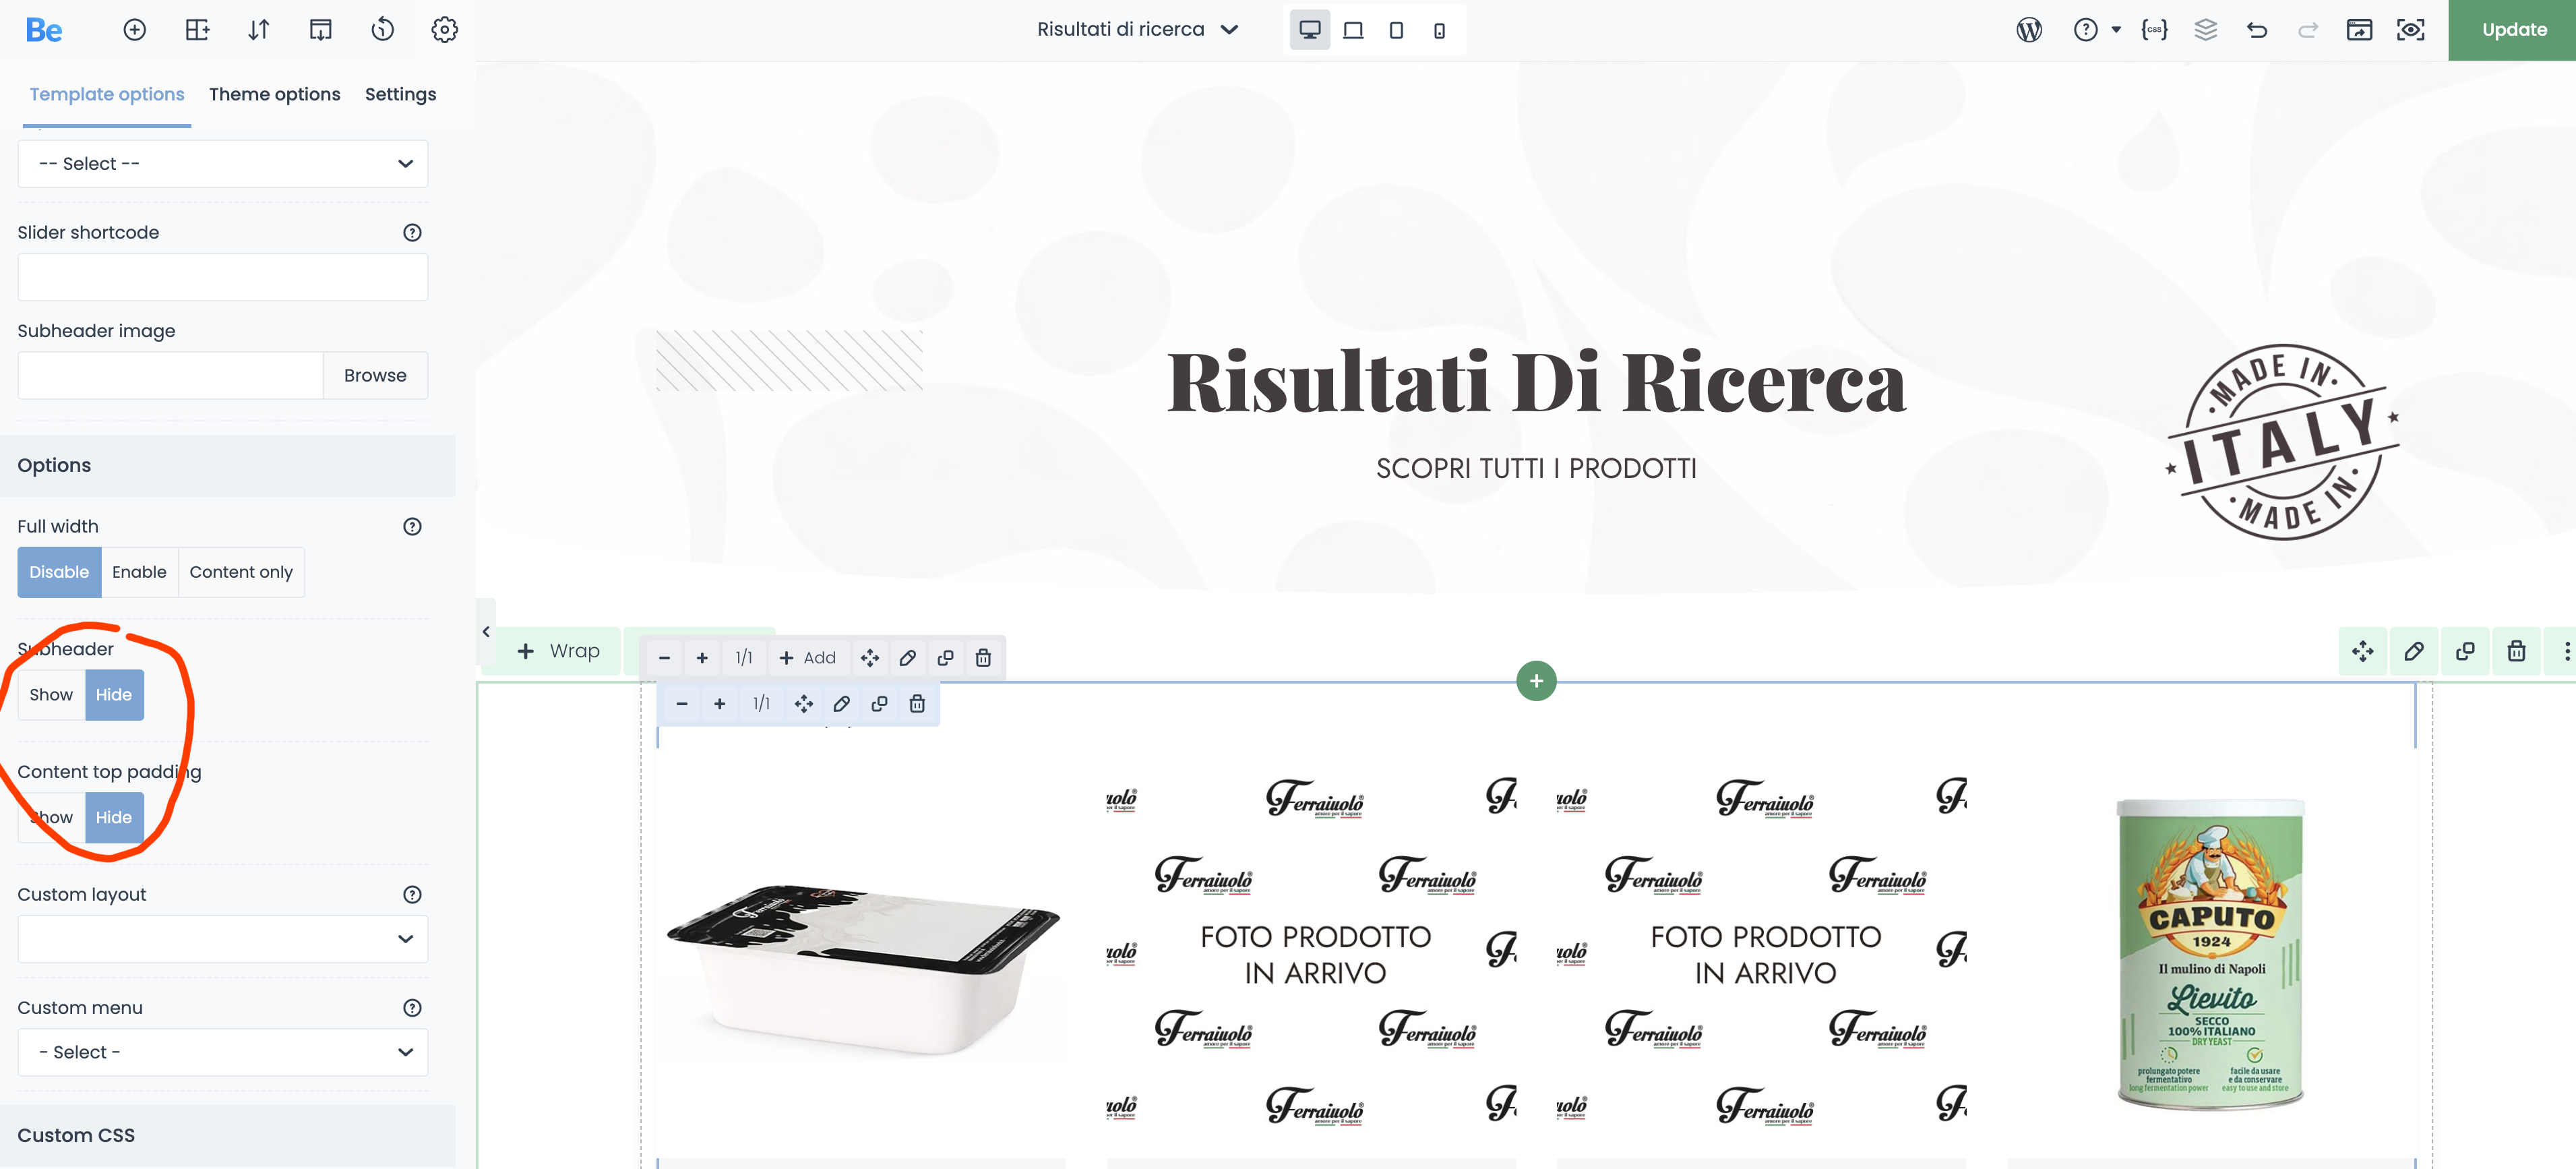Open the navigator layers icon

[2205, 30]
